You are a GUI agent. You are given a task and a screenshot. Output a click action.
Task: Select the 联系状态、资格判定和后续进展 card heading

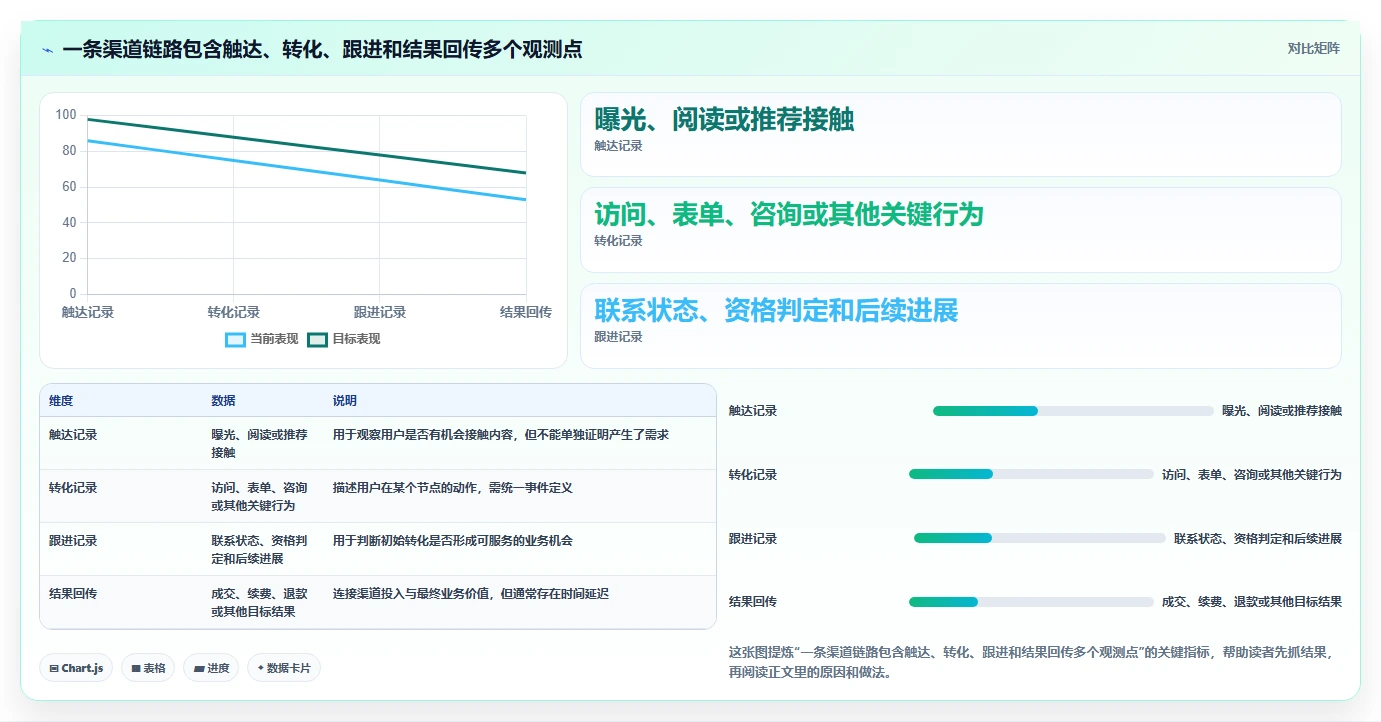coord(776,311)
